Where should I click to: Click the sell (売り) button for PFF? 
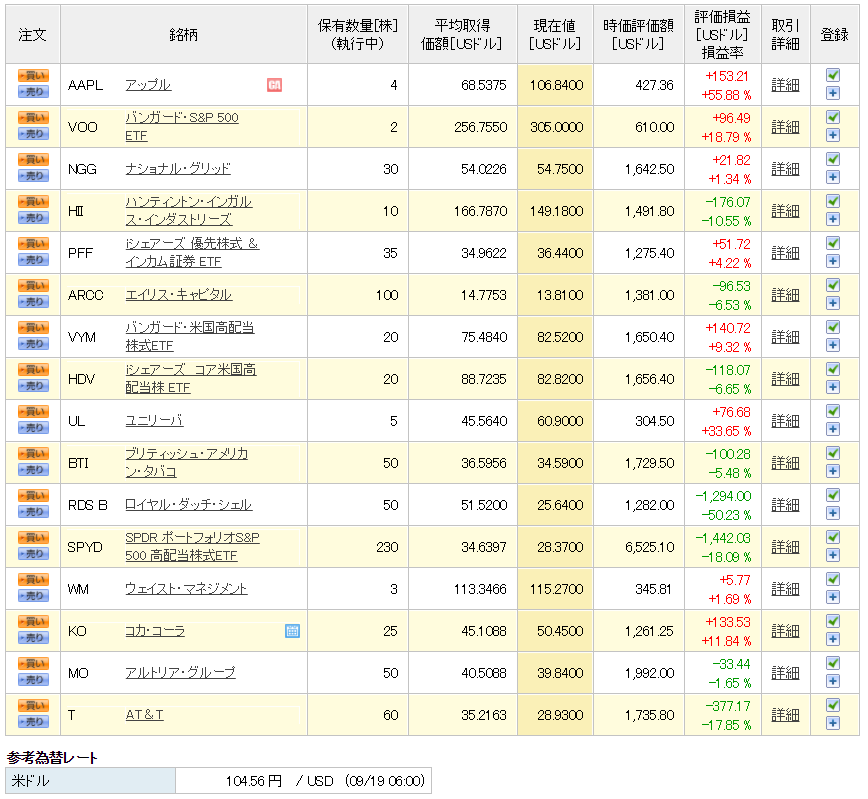[33, 260]
